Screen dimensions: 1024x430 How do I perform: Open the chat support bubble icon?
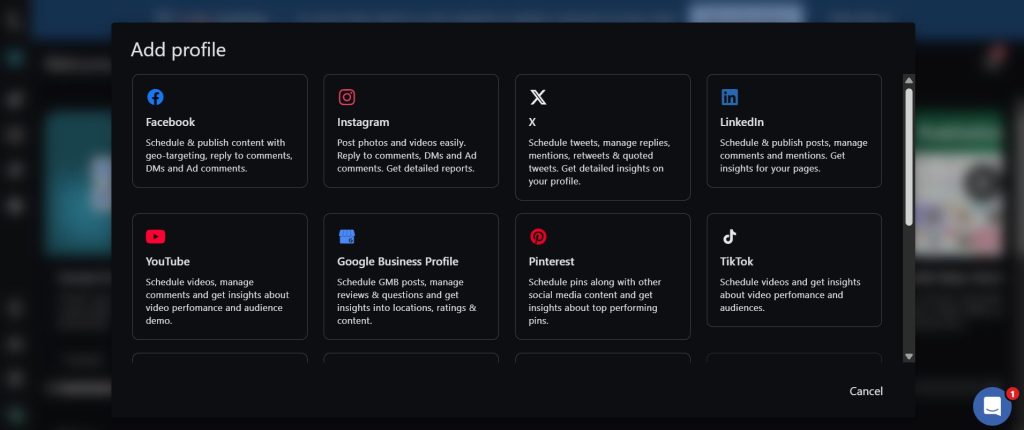(992, 406)
